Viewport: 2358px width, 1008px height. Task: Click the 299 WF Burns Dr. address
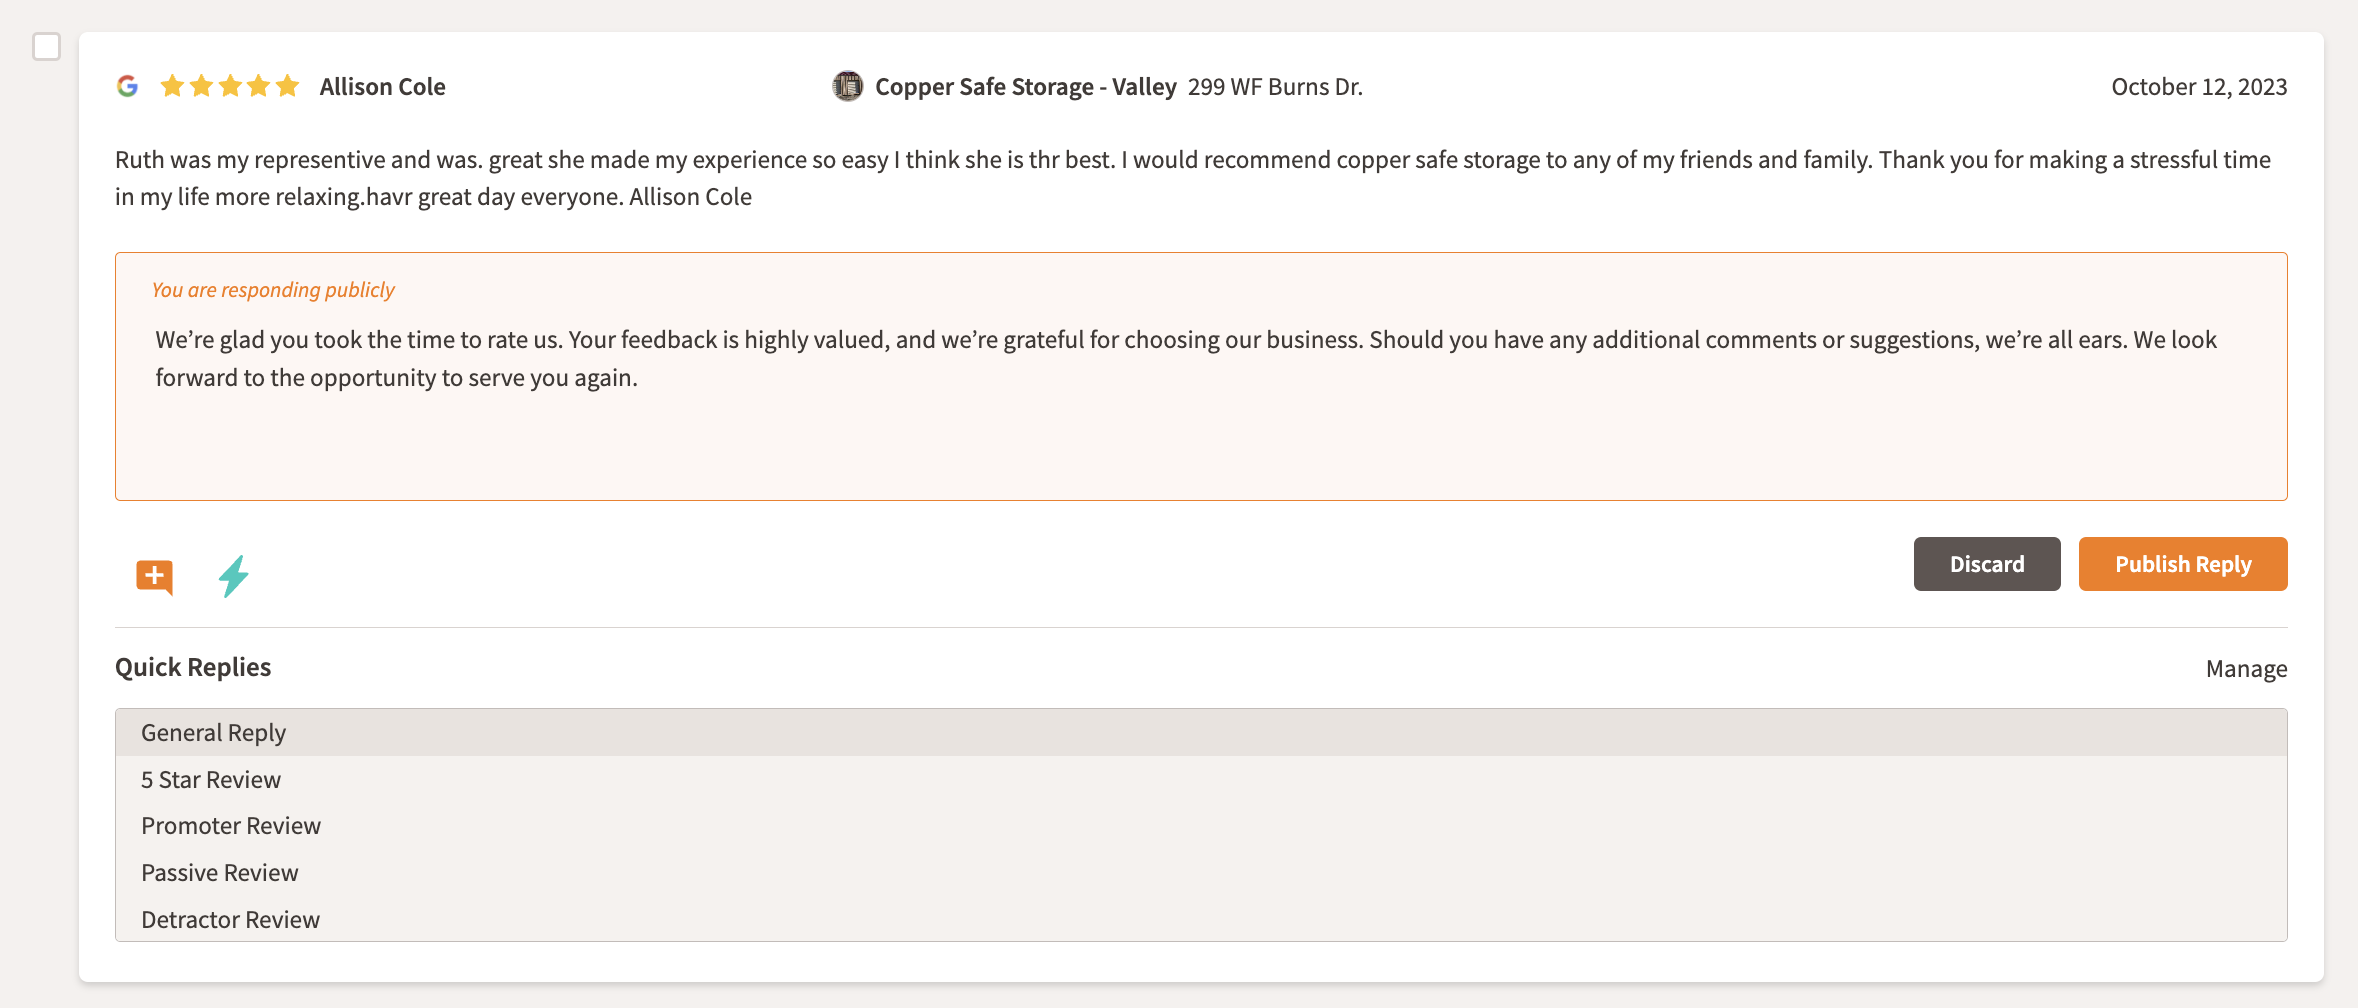[x=1275, y=87]
